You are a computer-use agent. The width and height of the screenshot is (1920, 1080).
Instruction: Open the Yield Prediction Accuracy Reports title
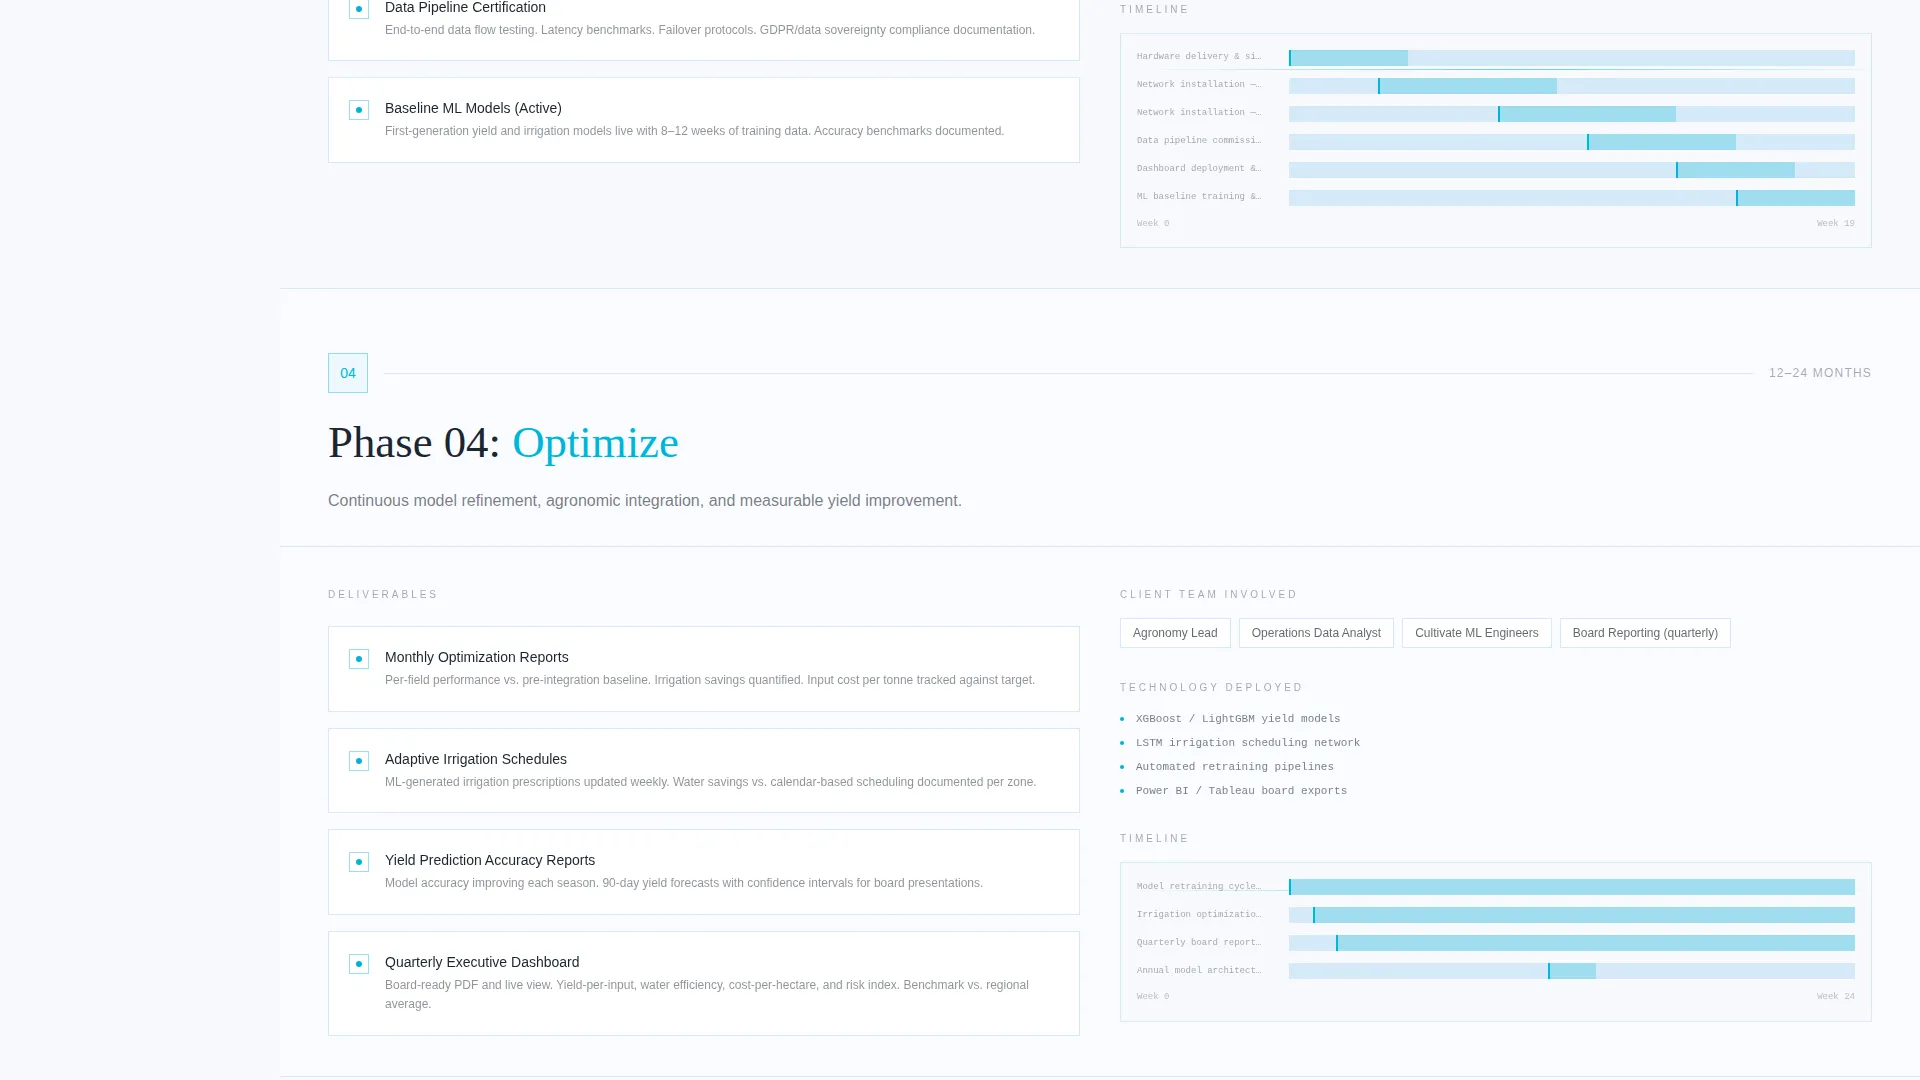489,860
